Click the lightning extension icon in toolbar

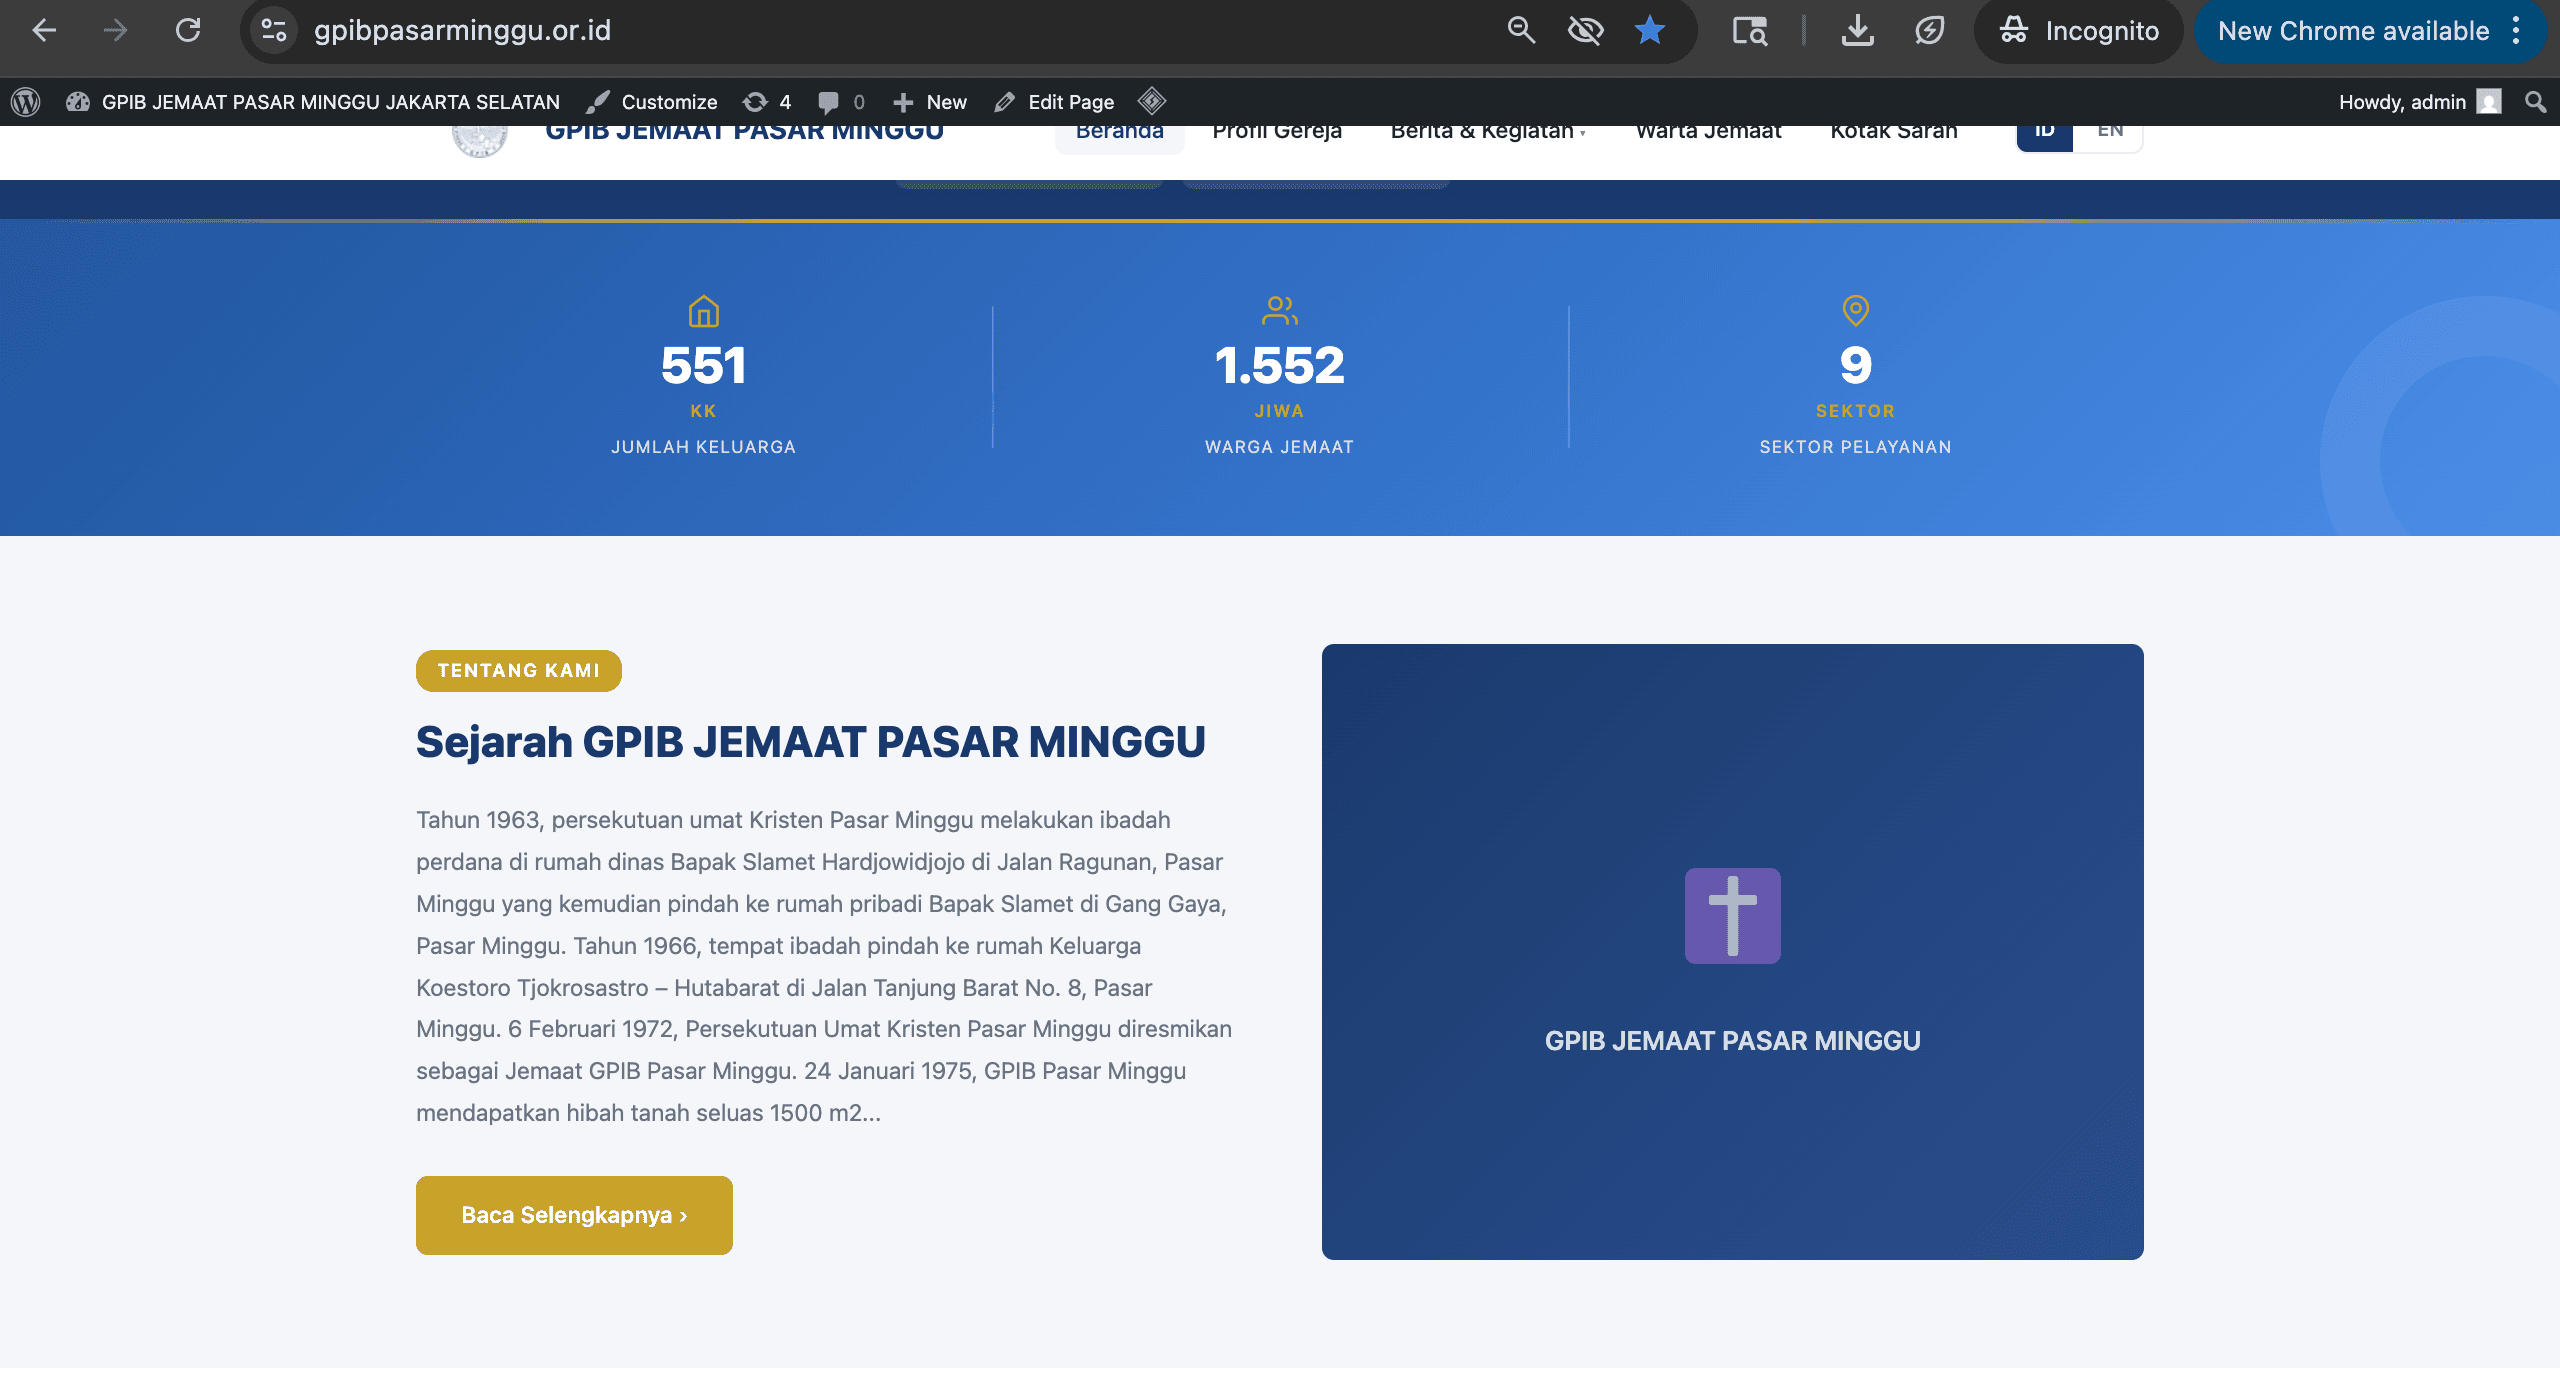pos(1930,31)
